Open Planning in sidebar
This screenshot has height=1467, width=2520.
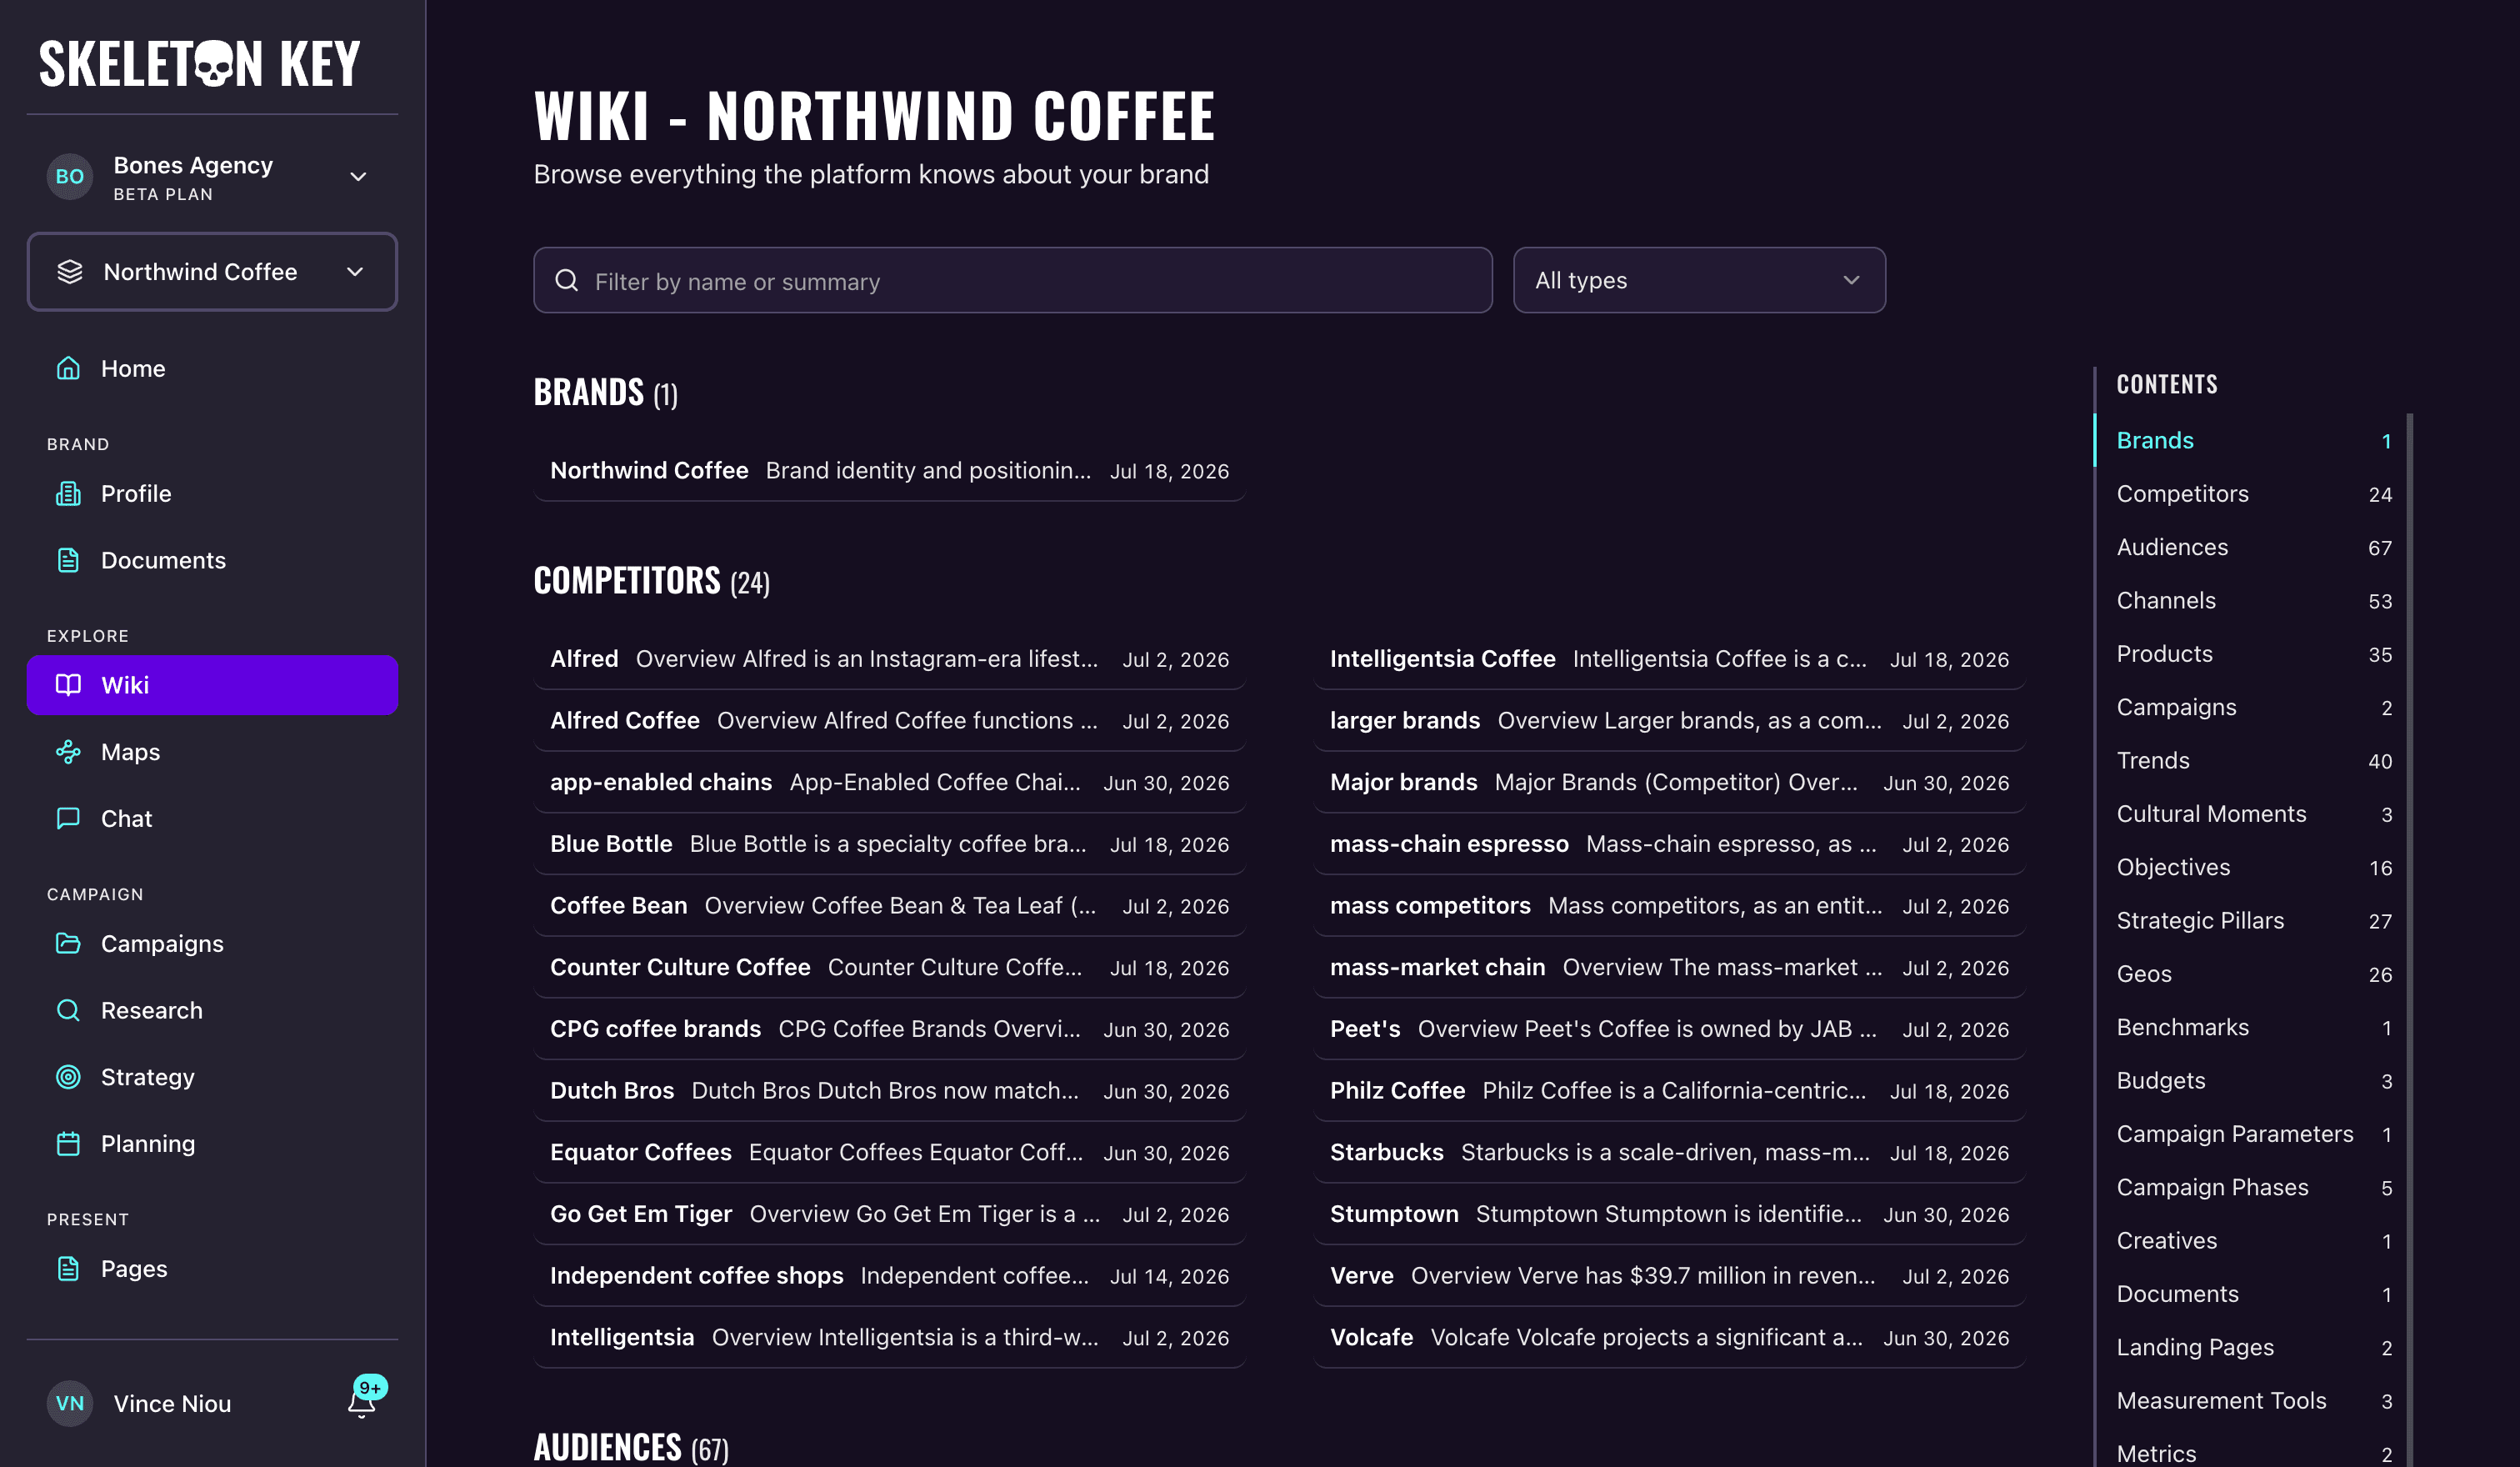pyautogui.click(x=212, y=1143)
